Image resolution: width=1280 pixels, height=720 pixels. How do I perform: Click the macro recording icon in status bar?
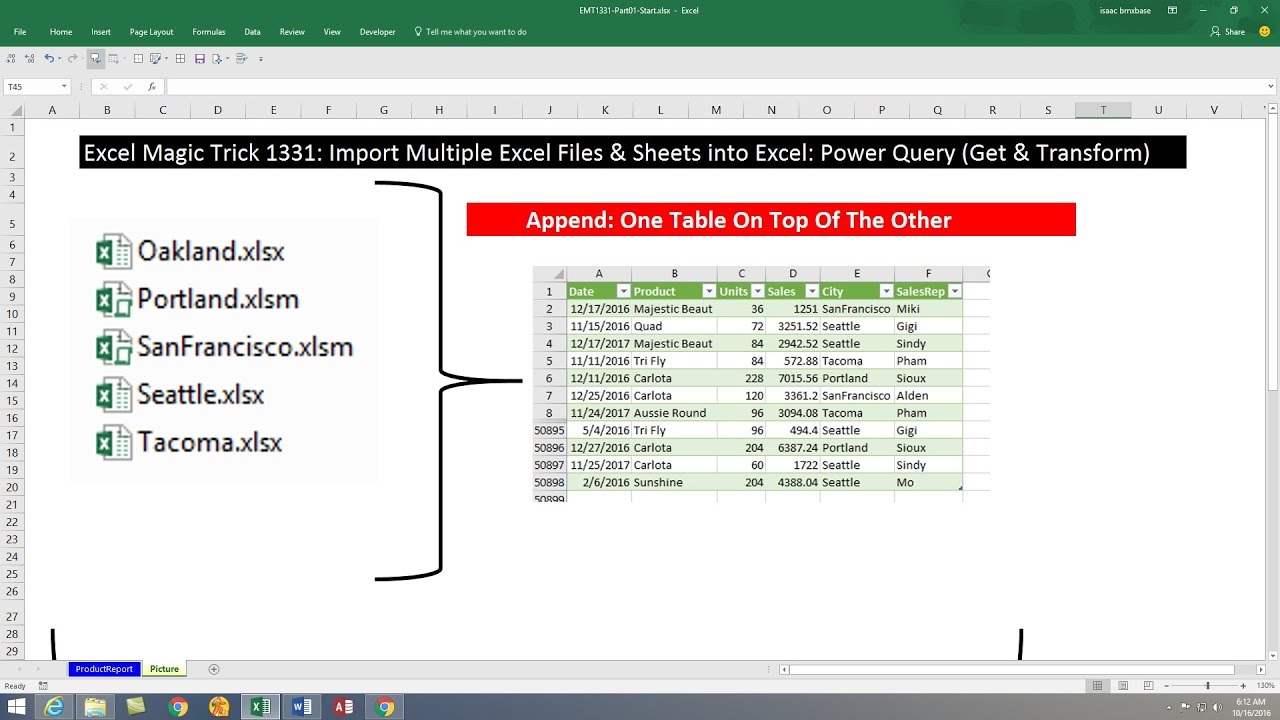[x=43, y=686]
